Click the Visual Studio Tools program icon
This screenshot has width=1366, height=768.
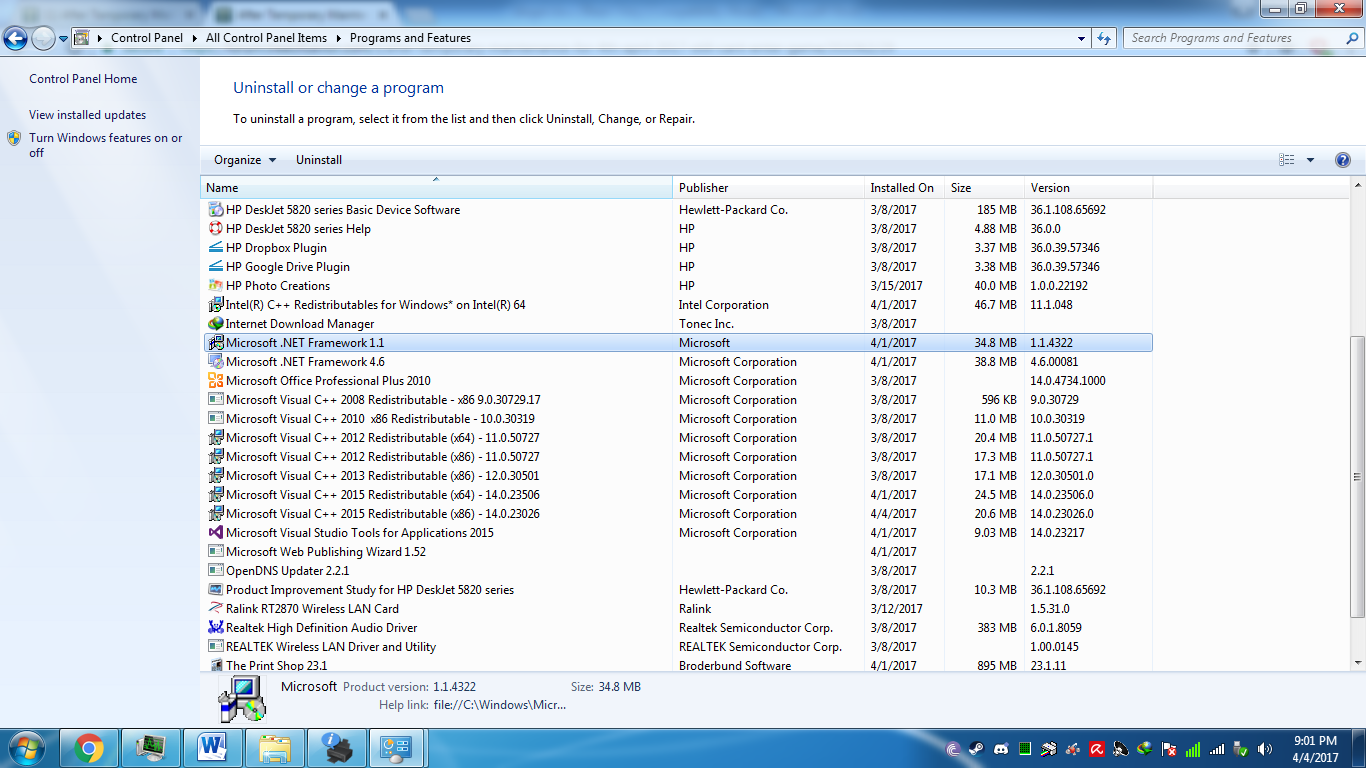(x=215, y=533)
